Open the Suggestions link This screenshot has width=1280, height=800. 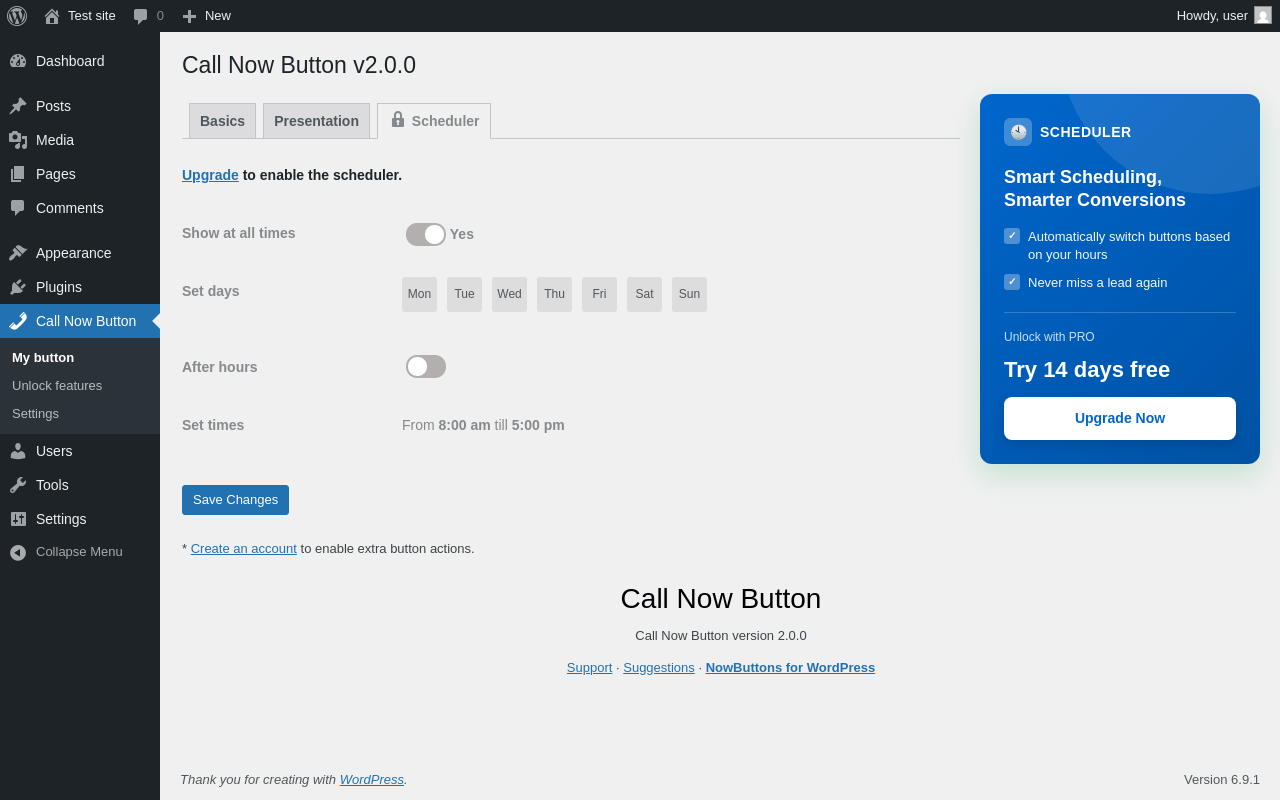coord(659,668)
